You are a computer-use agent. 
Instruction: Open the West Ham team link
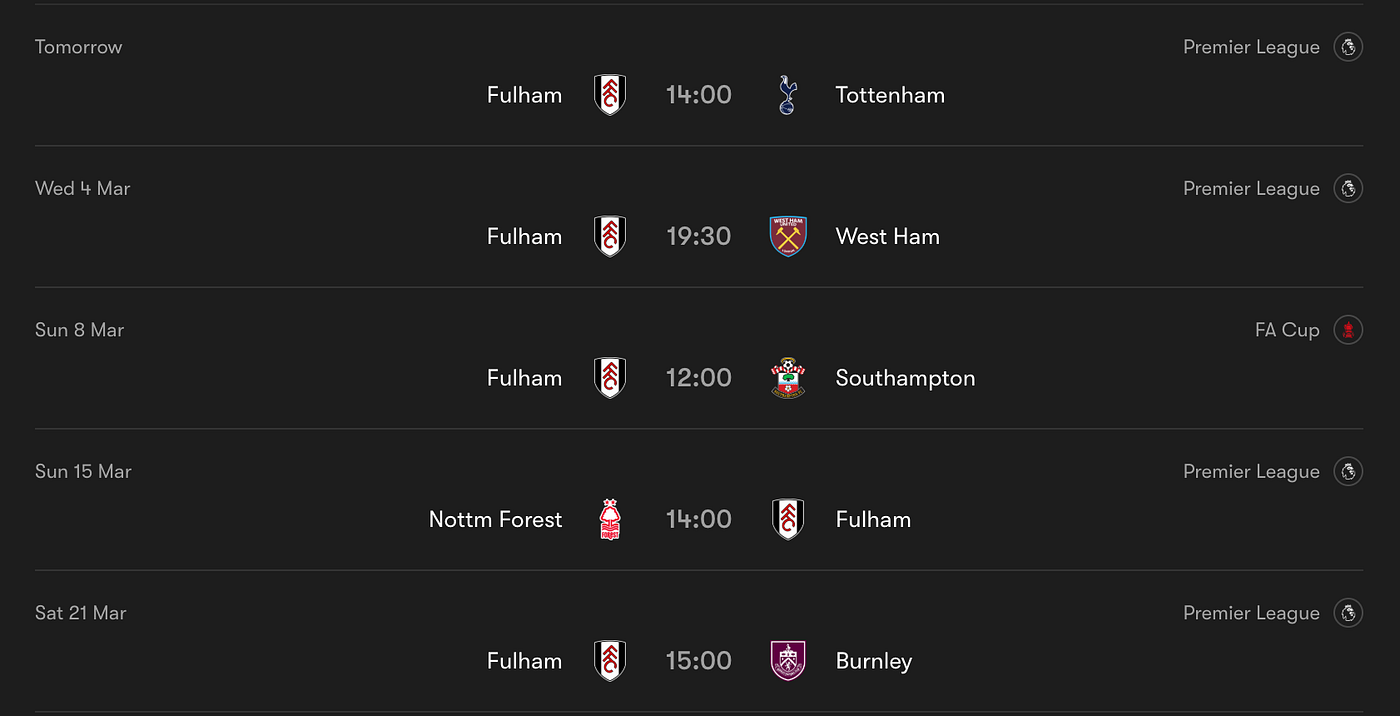tap(887, 237)
